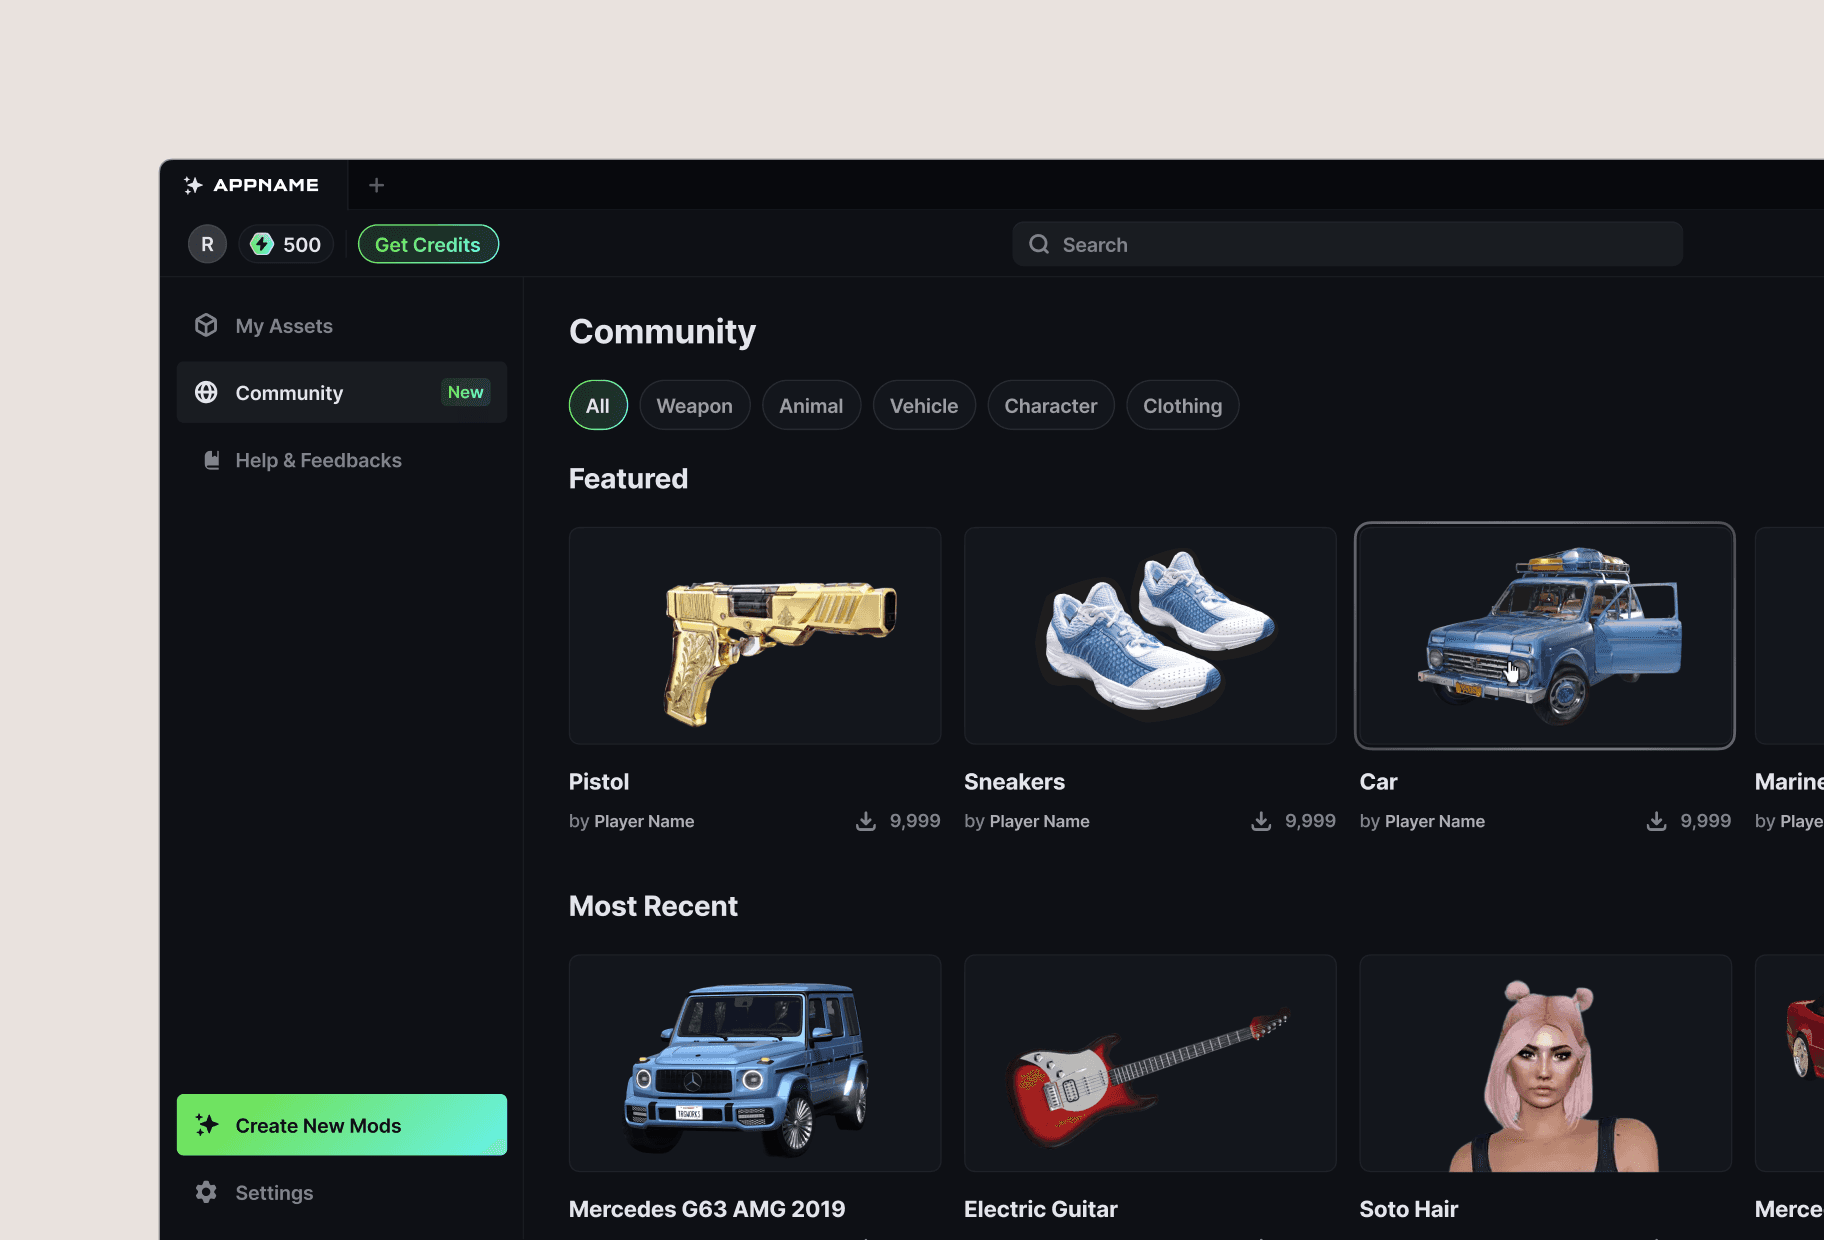The image size is (1824, 1240).
Task: Click the Help & Feedbacks book icon
Action: coord(211,460)
